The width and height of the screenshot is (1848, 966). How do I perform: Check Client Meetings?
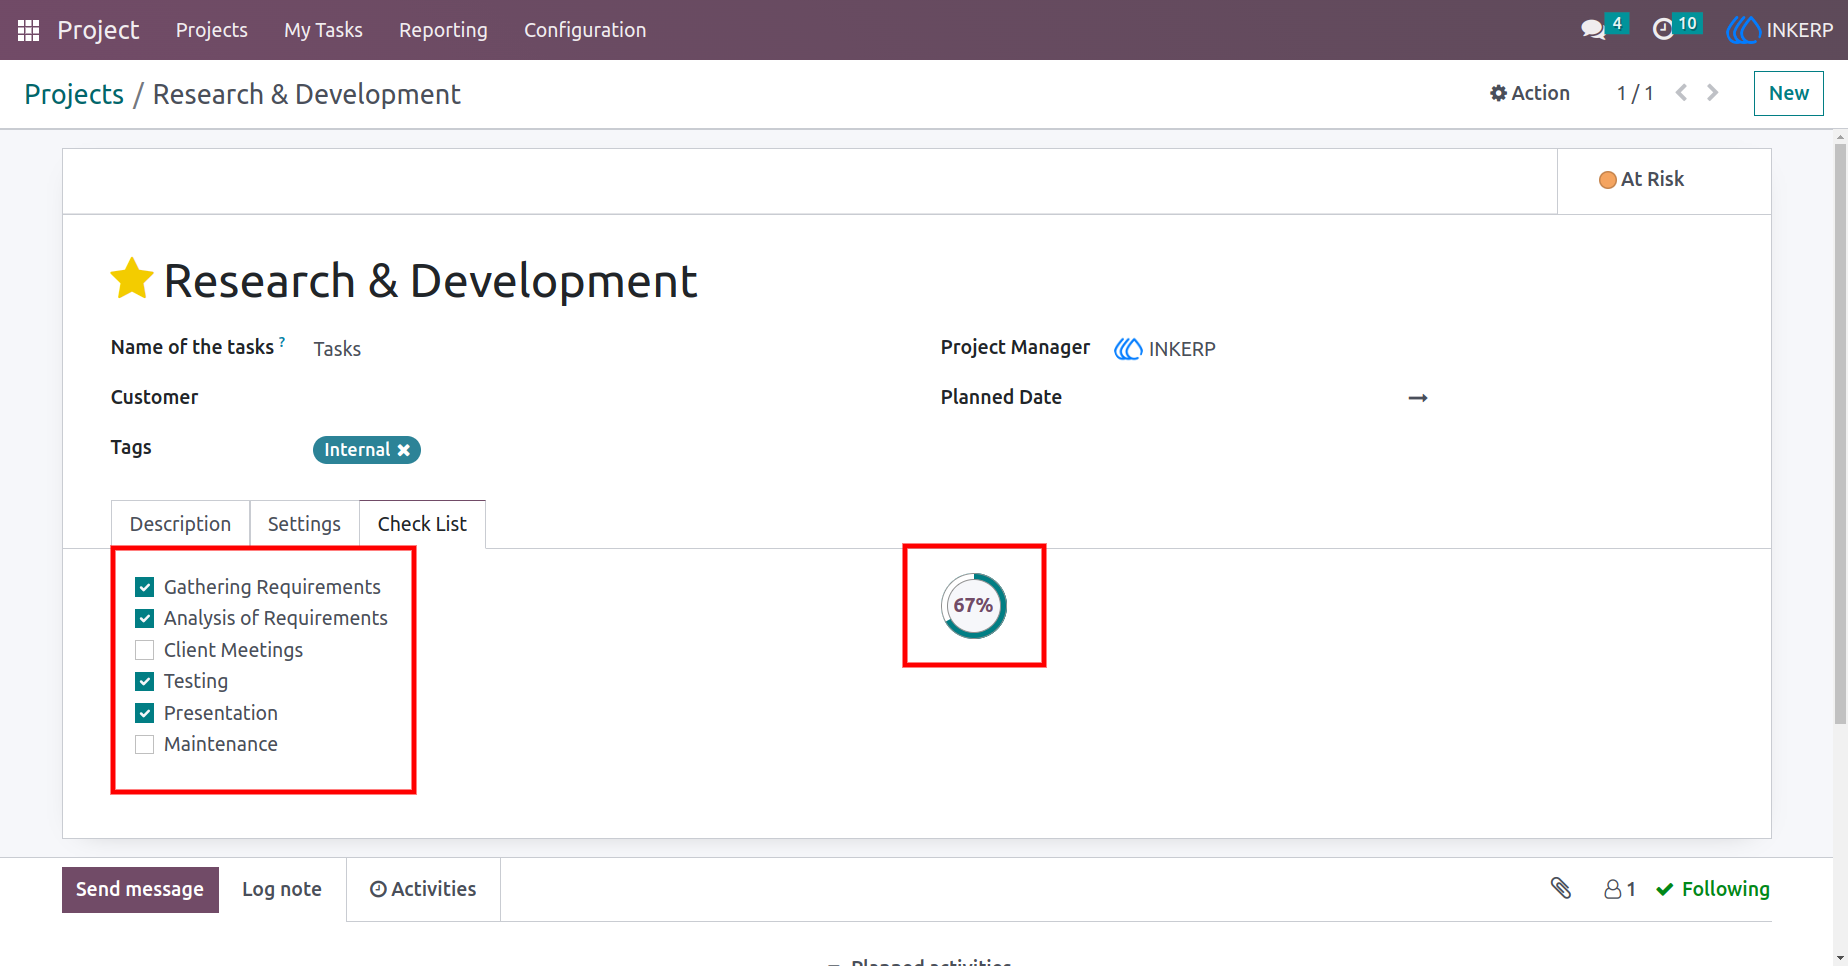pyautogui.click(x=145, y=650)
